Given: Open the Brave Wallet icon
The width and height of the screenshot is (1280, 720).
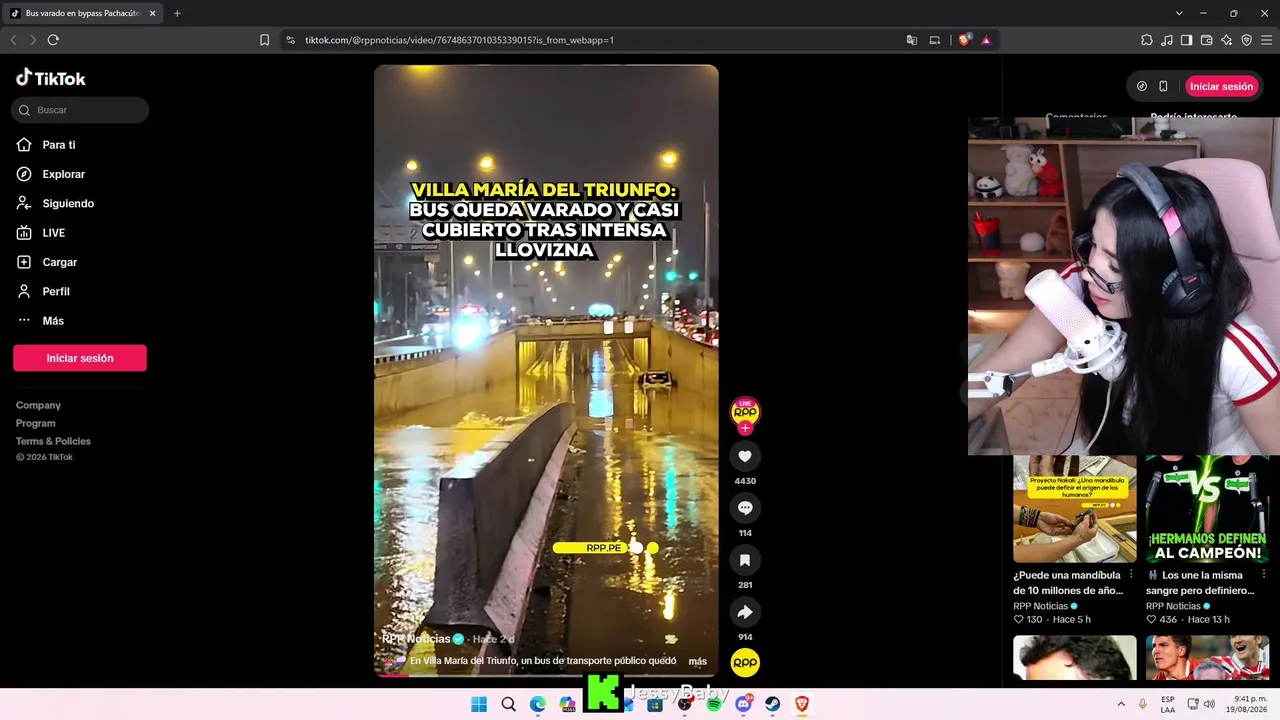Looking at the screenshot, I should [1207, 40].
